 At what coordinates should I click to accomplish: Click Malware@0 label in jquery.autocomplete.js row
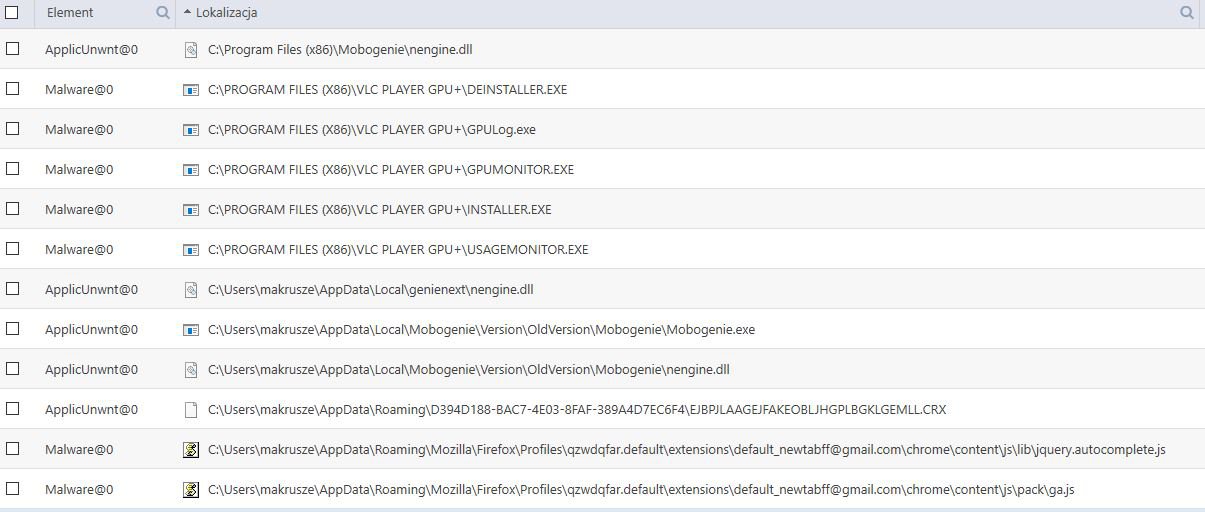pos(79,449)
